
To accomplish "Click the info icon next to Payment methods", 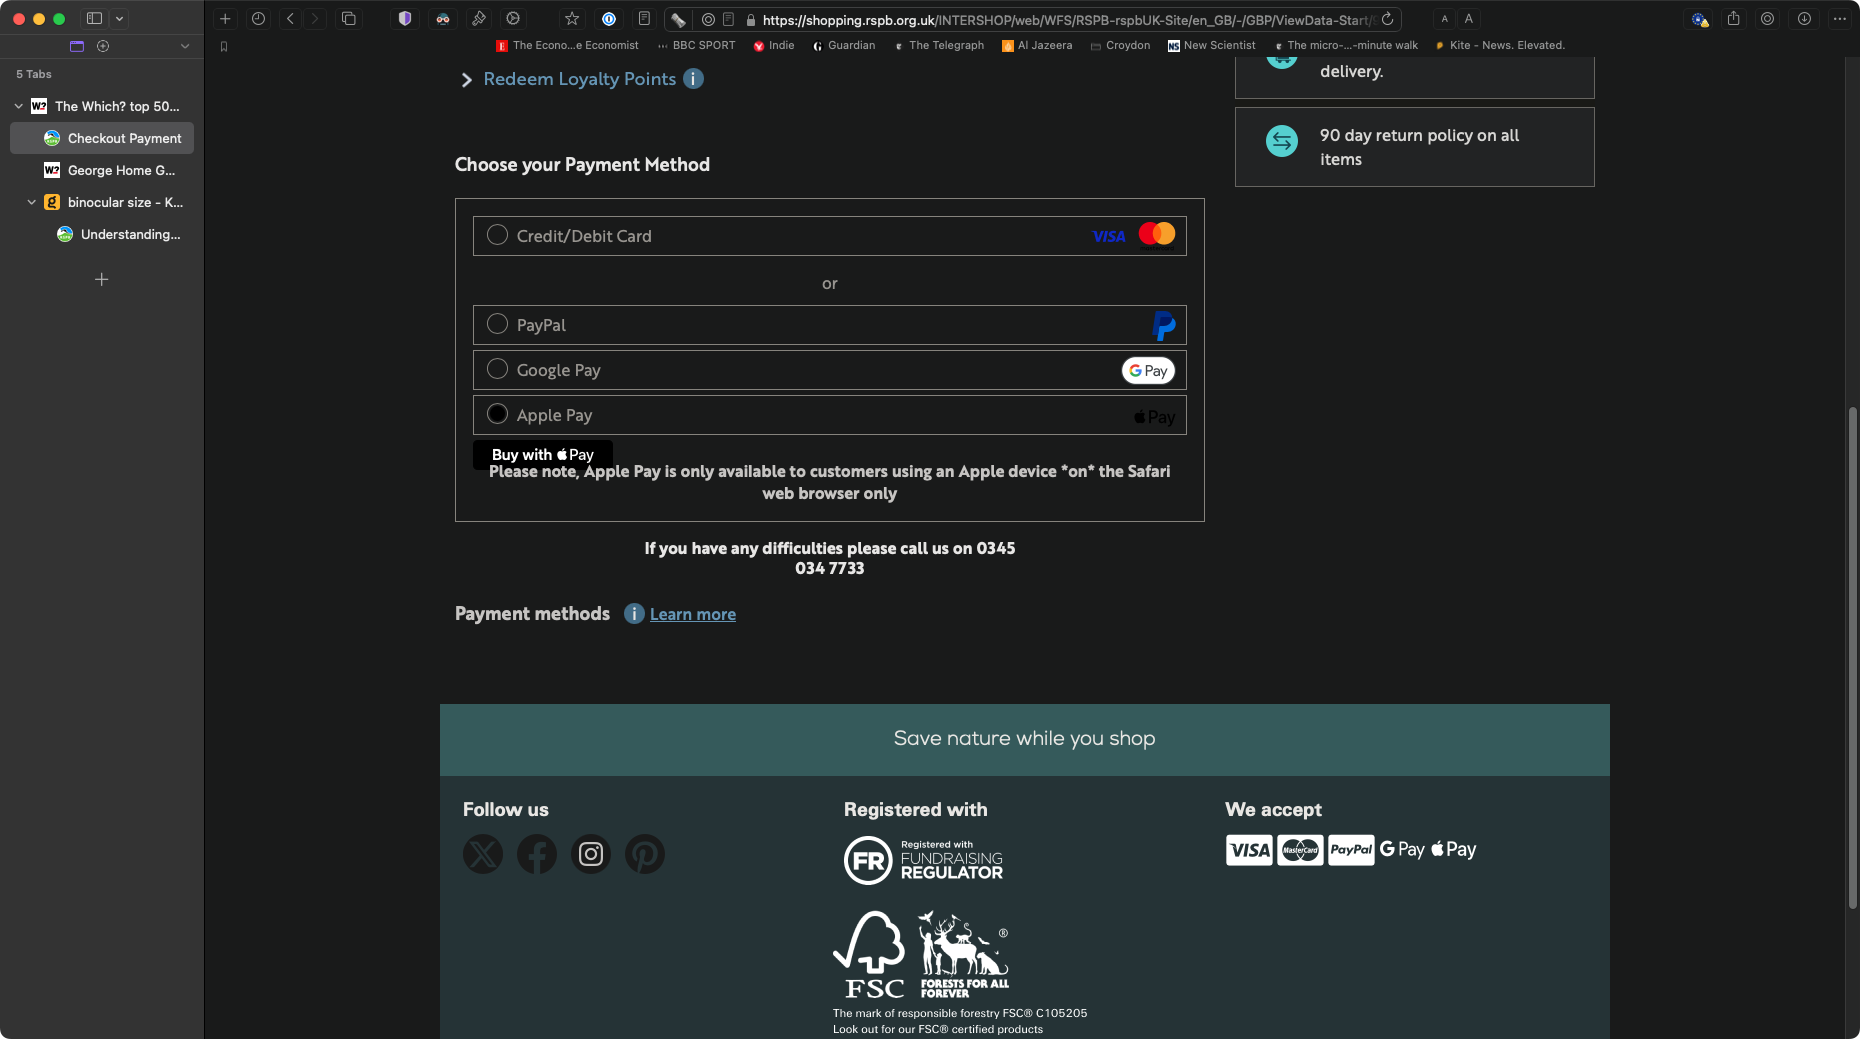I will tap(634, 614).
